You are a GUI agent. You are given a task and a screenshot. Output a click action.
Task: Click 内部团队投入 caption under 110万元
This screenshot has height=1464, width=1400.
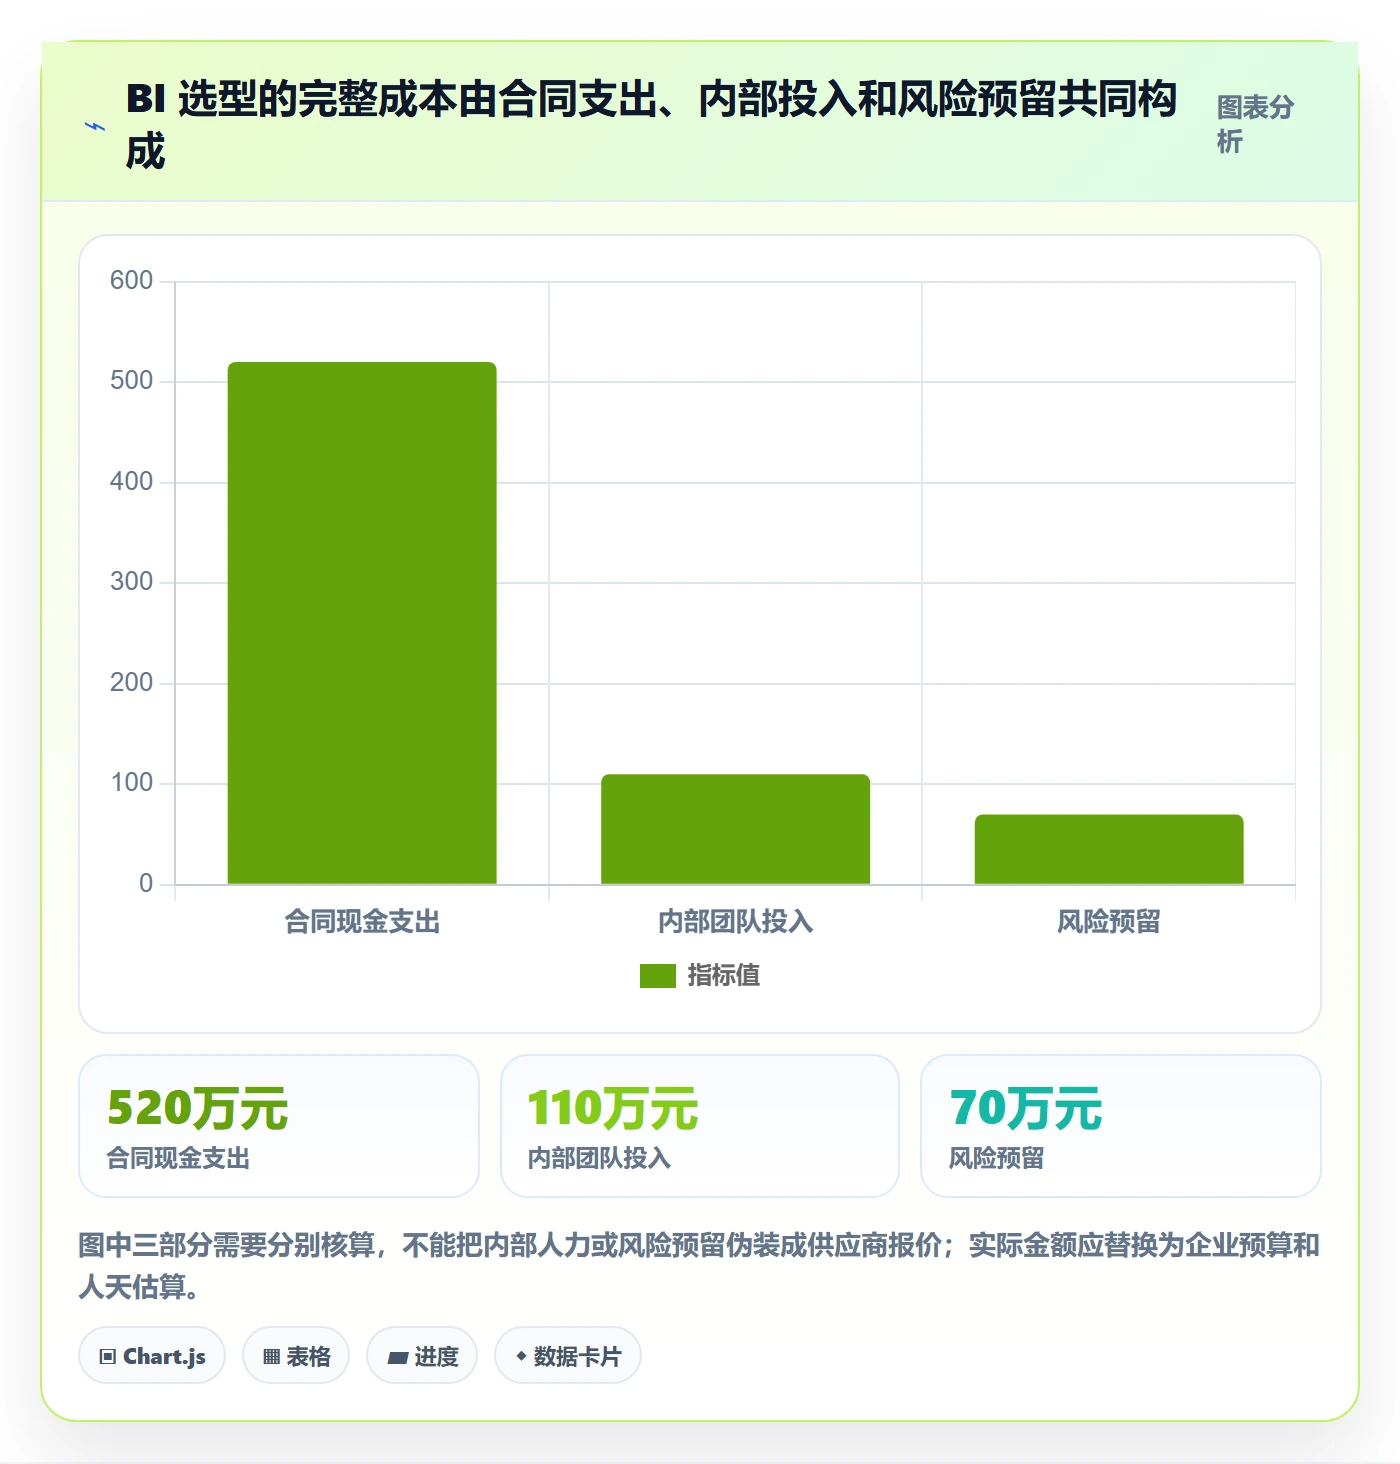(599, 1158)
